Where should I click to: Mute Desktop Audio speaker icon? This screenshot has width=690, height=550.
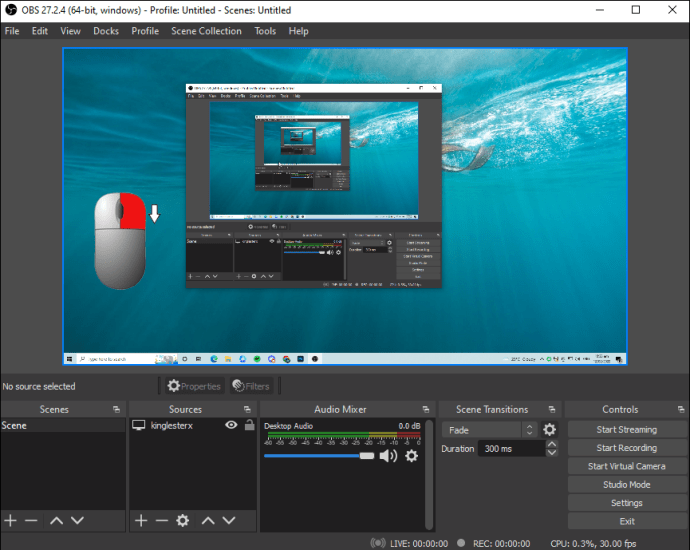388,456
